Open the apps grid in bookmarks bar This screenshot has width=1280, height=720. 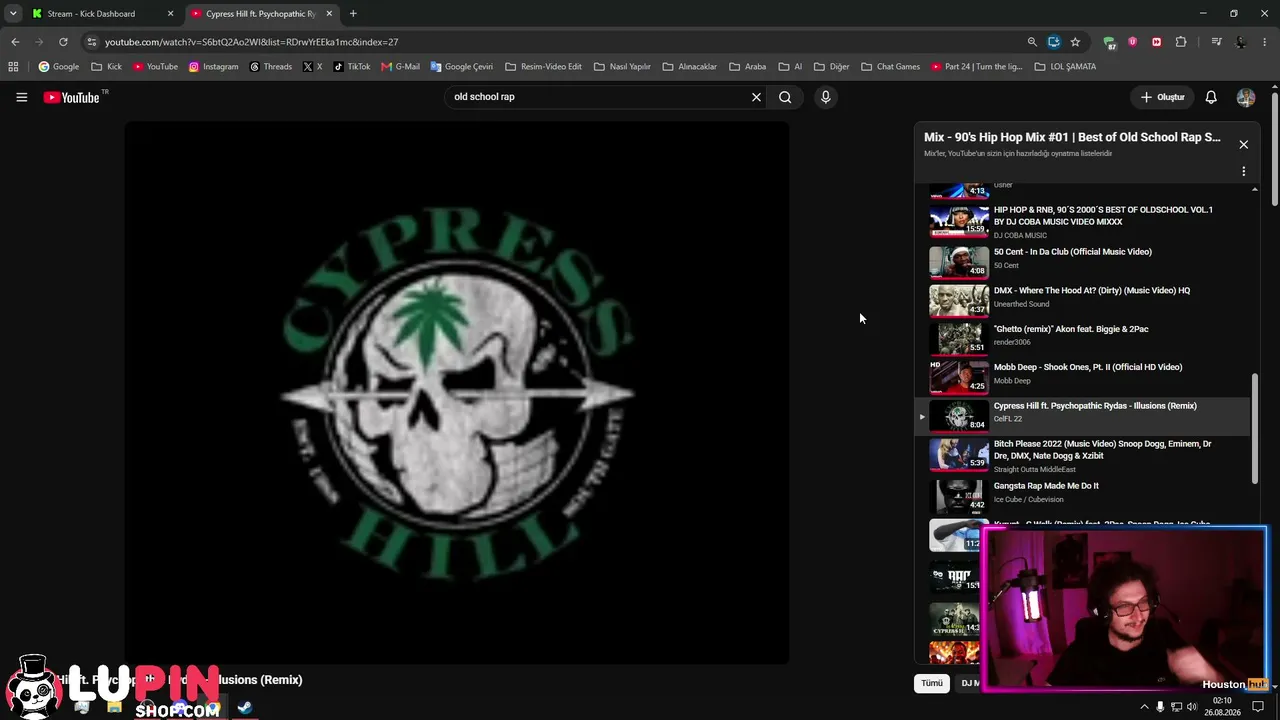coord(13,67)
